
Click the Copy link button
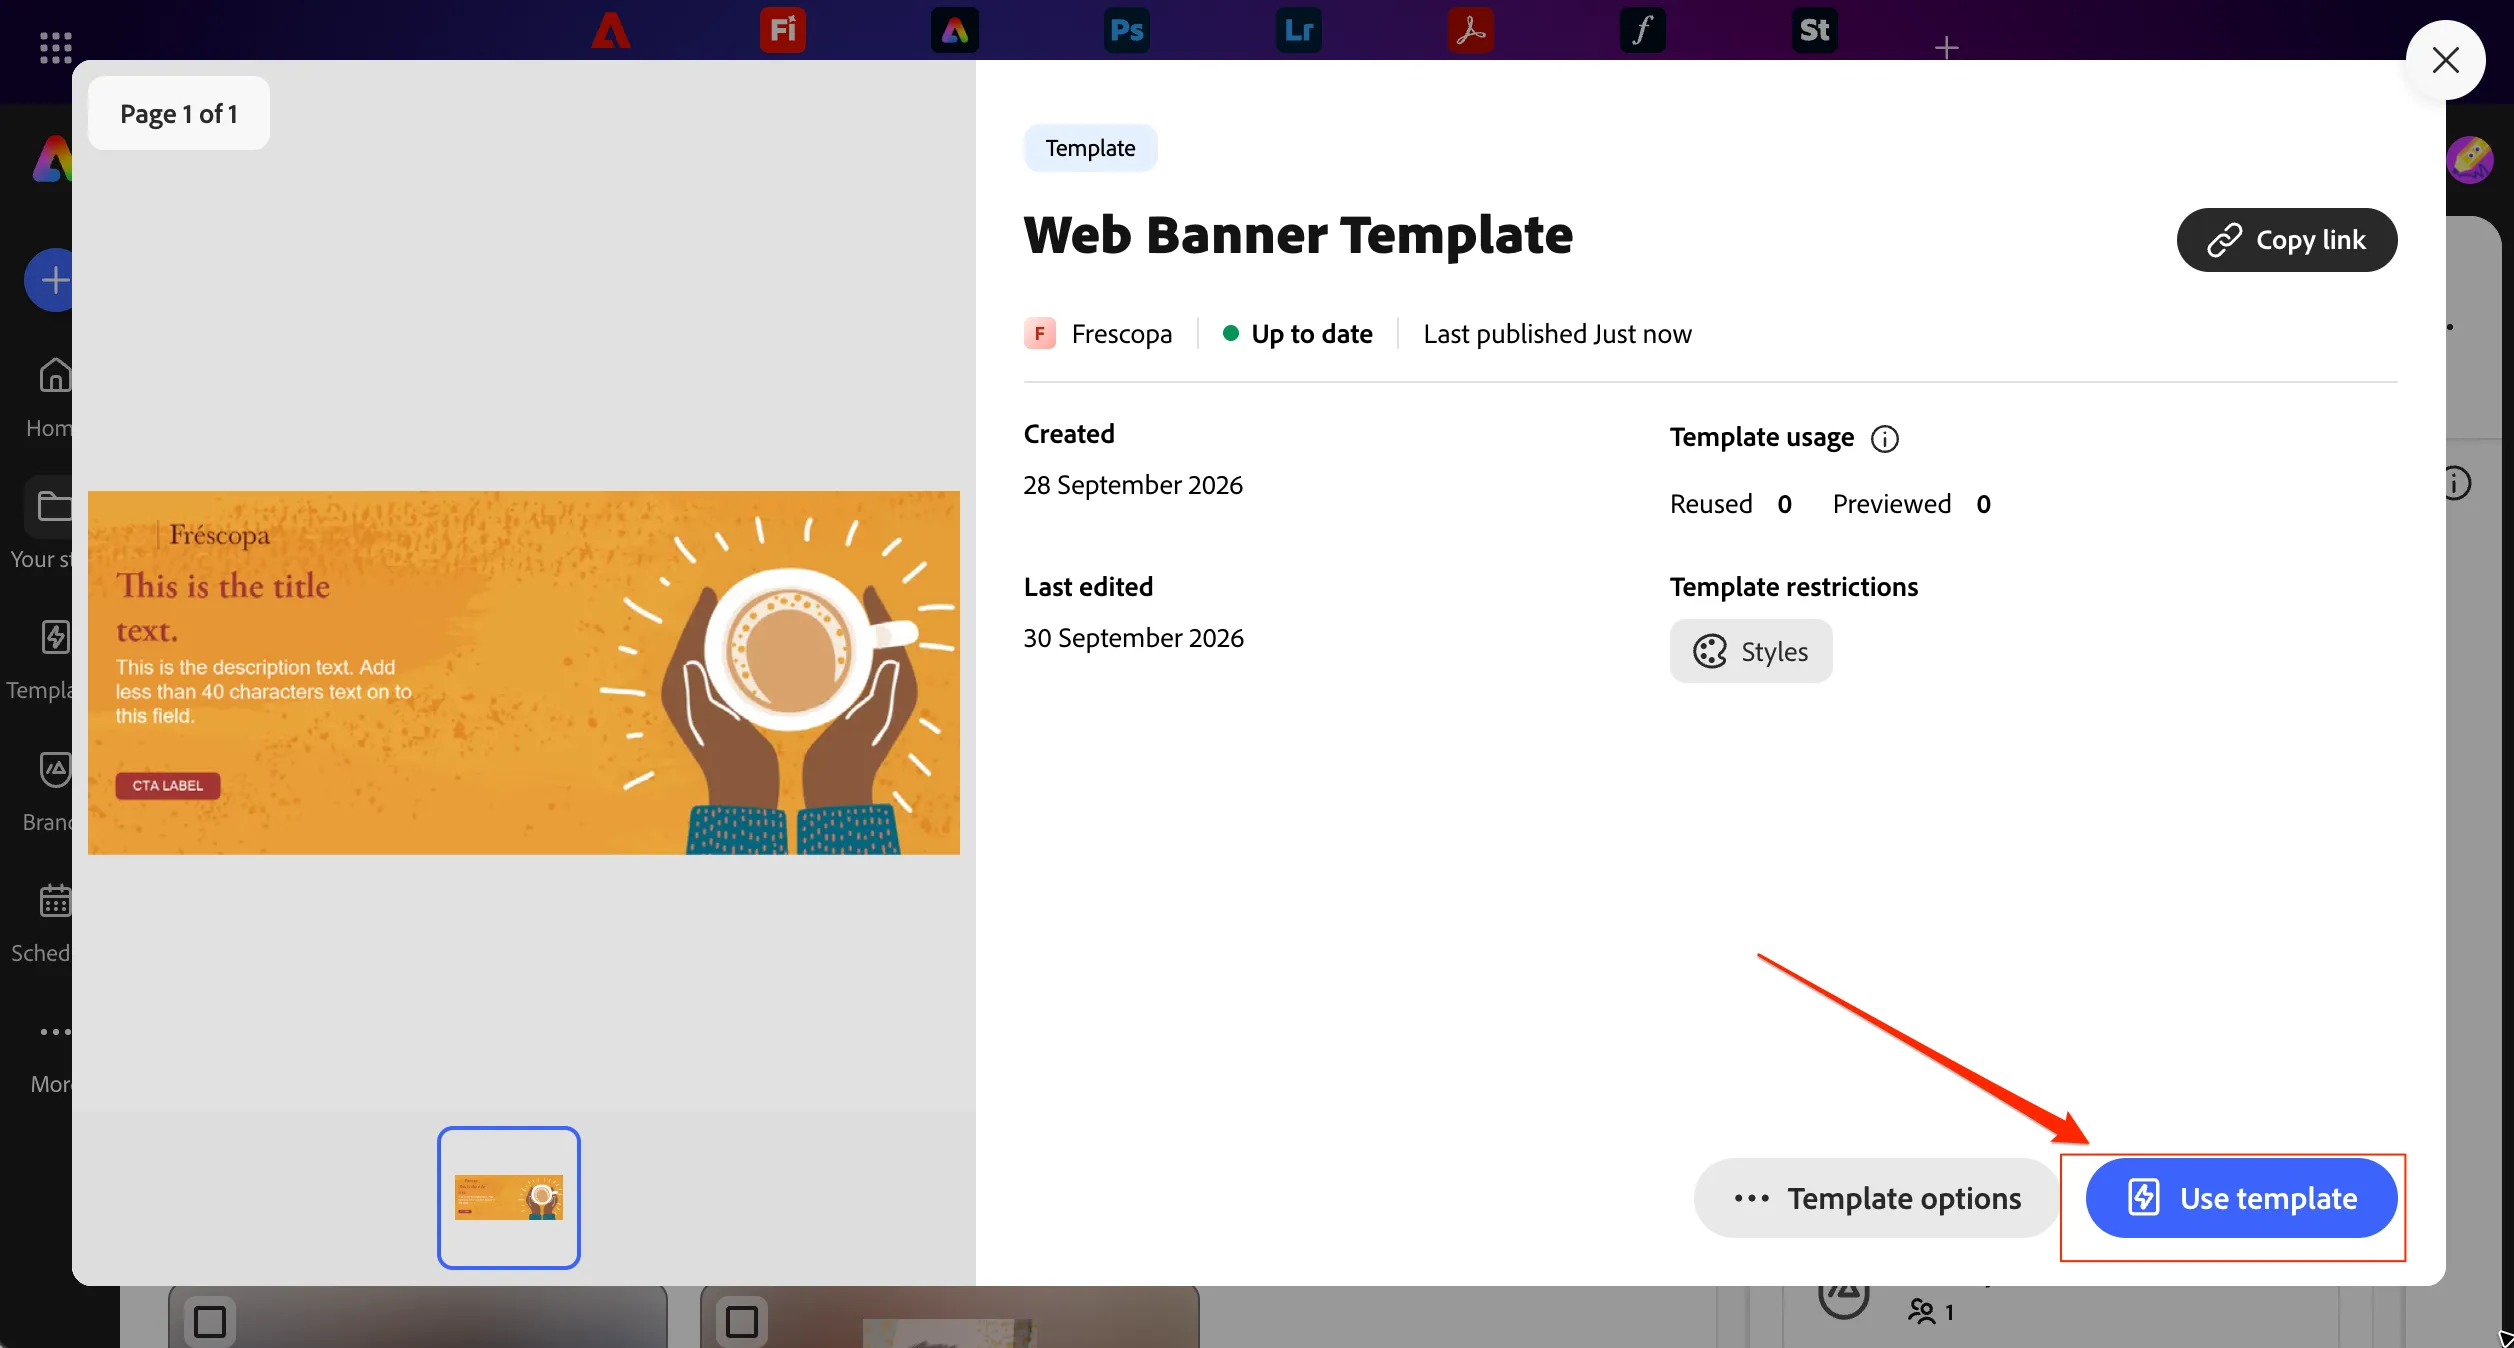click(x=2287, y=240)
